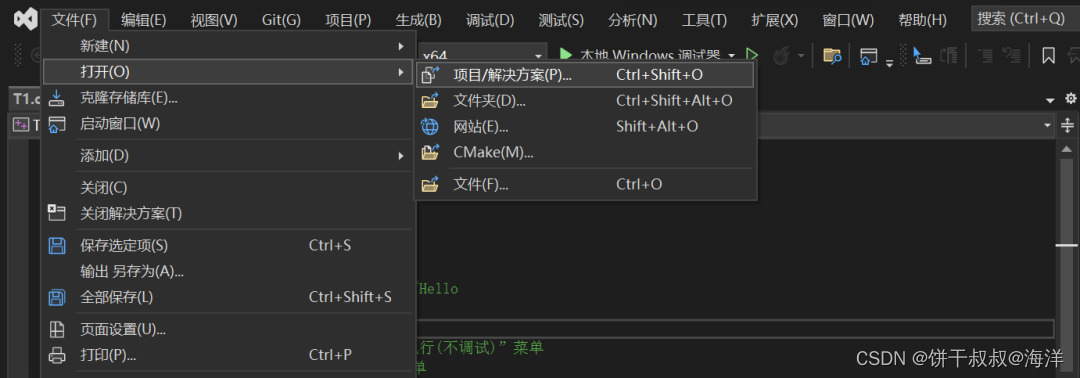
Task: Open the 调试(D) menu
Action: point(490,20)
